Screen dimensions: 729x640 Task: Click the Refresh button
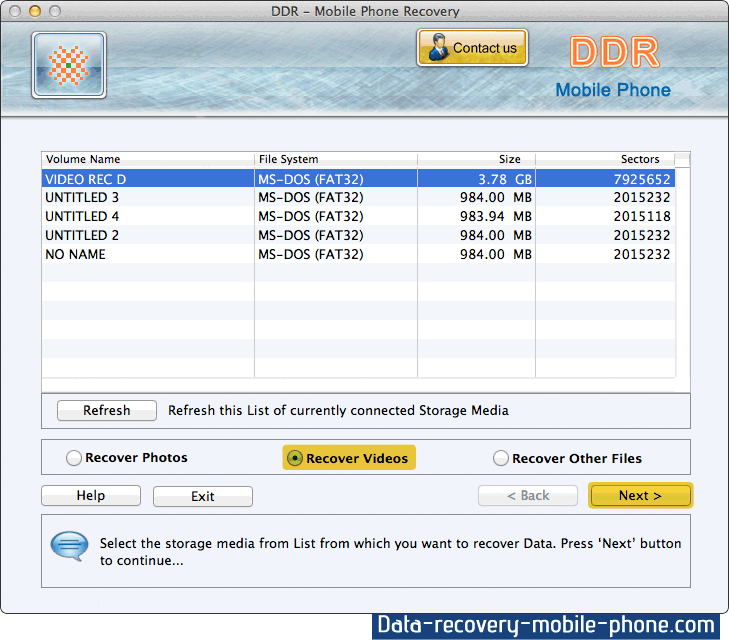(107, 410)
